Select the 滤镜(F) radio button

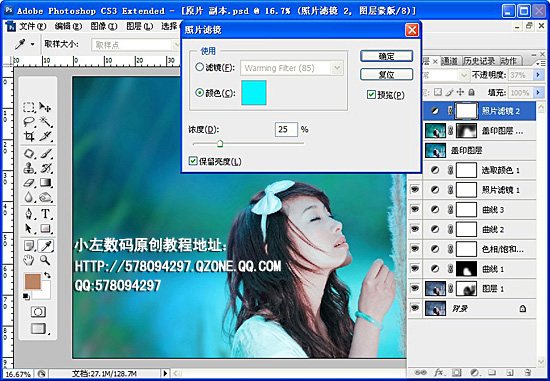[x=199, y=67]
